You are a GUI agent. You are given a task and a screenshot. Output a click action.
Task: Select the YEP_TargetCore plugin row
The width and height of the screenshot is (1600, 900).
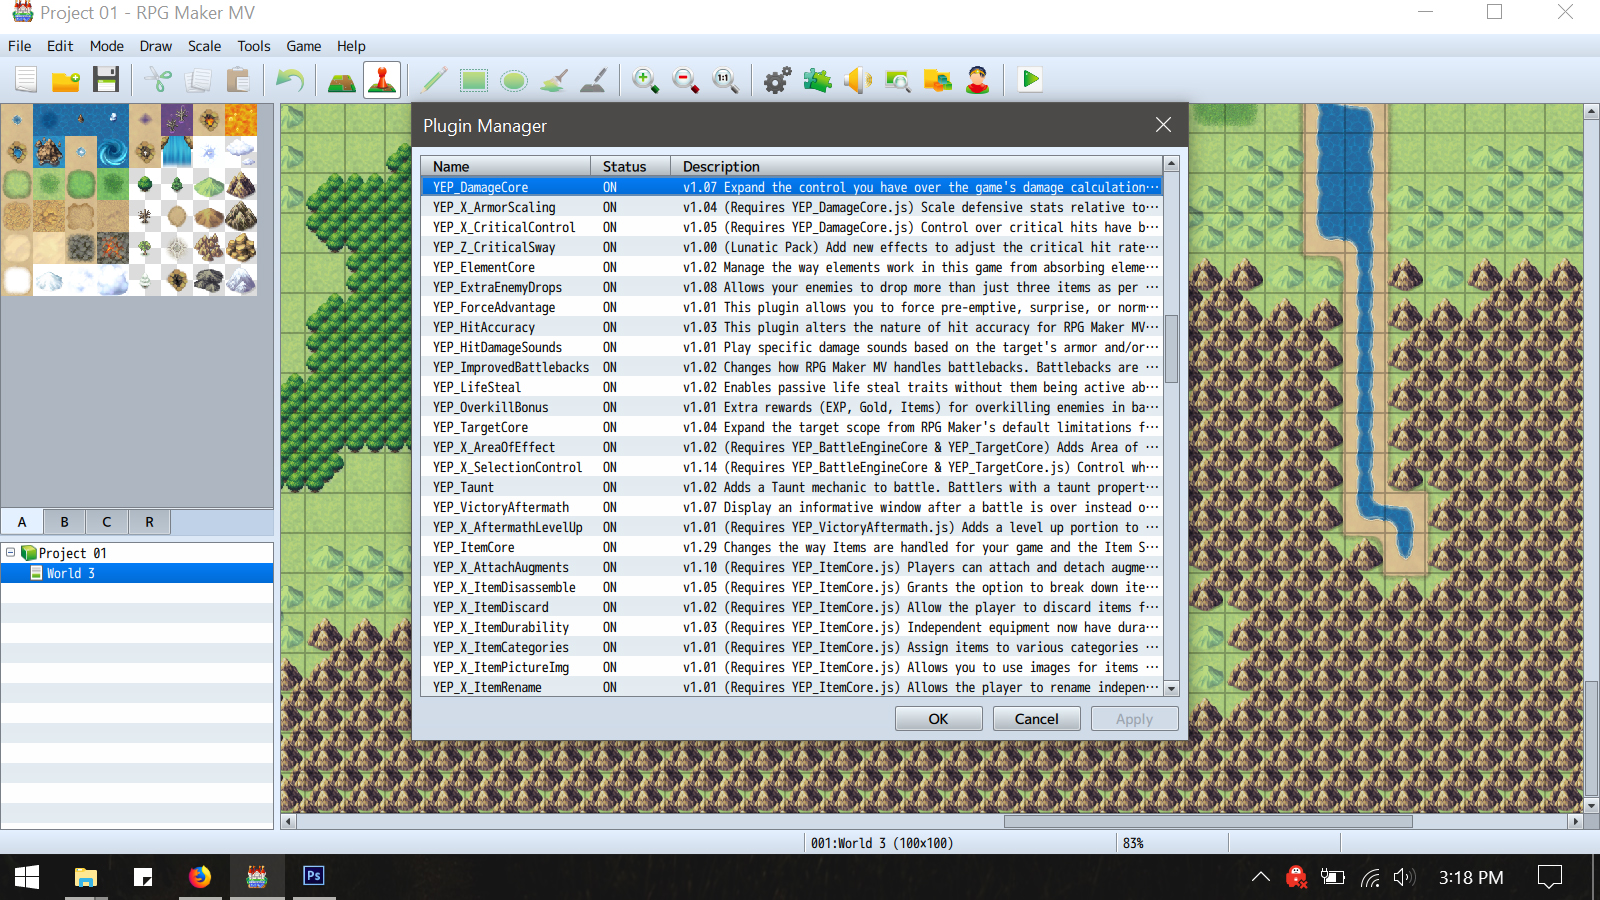coord(791,427)
